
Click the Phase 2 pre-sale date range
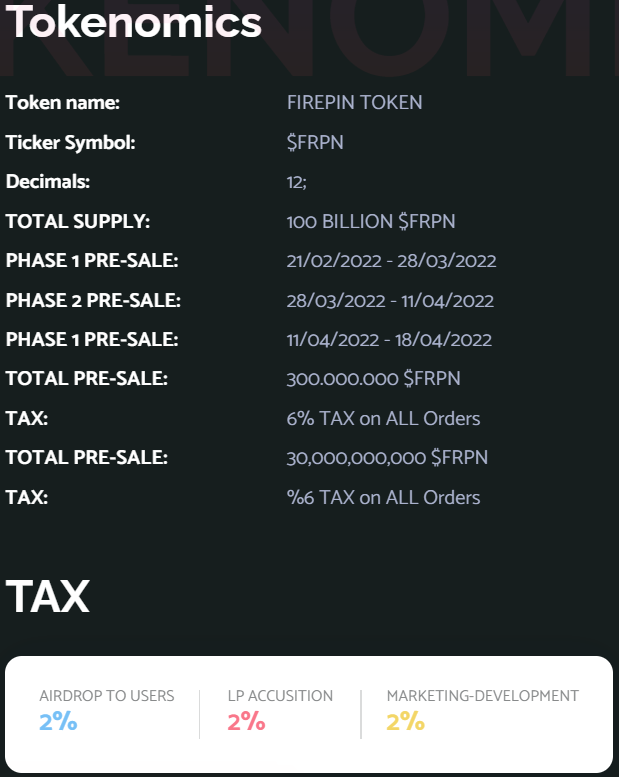coord(390,300)
